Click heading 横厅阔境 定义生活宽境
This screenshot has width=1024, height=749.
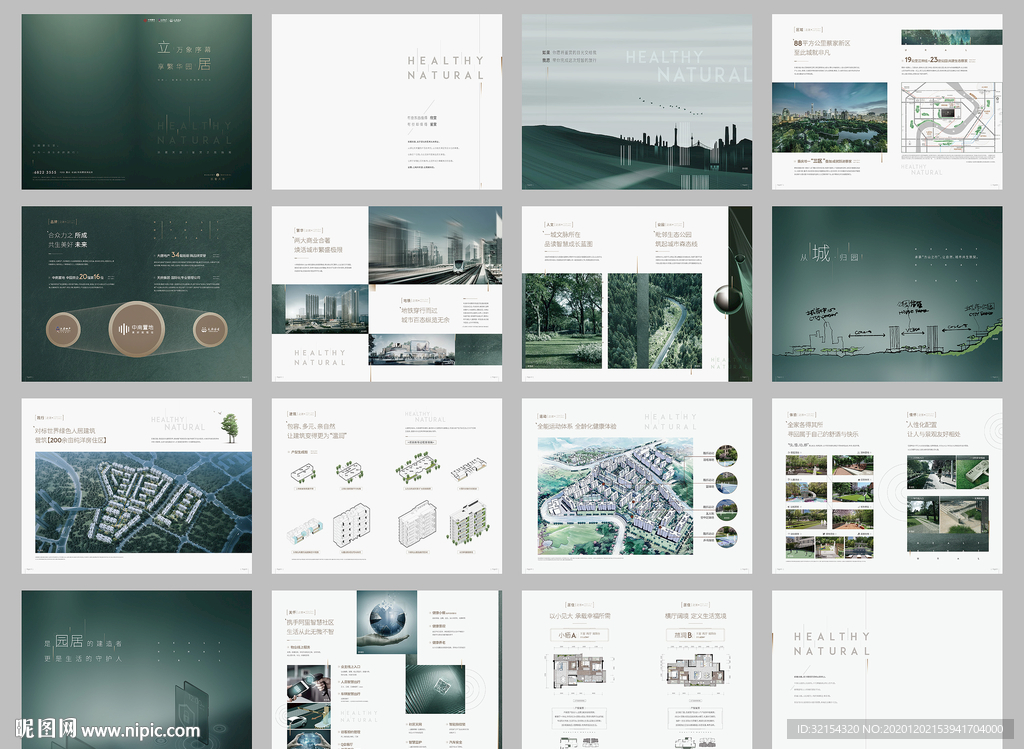tap(696, 616)
